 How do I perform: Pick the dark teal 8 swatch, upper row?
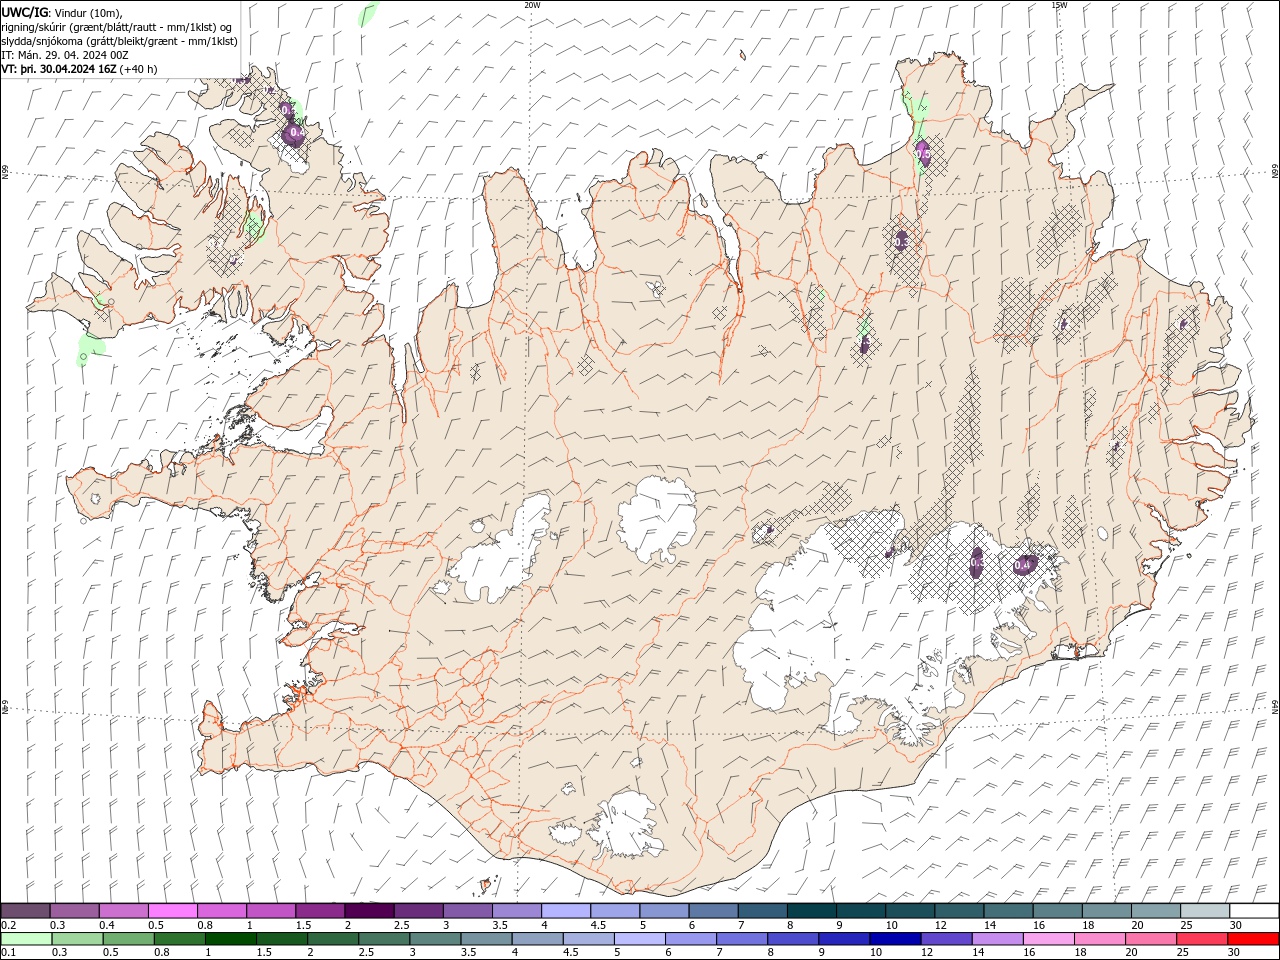pyautogui.click(x=810, y=911)
